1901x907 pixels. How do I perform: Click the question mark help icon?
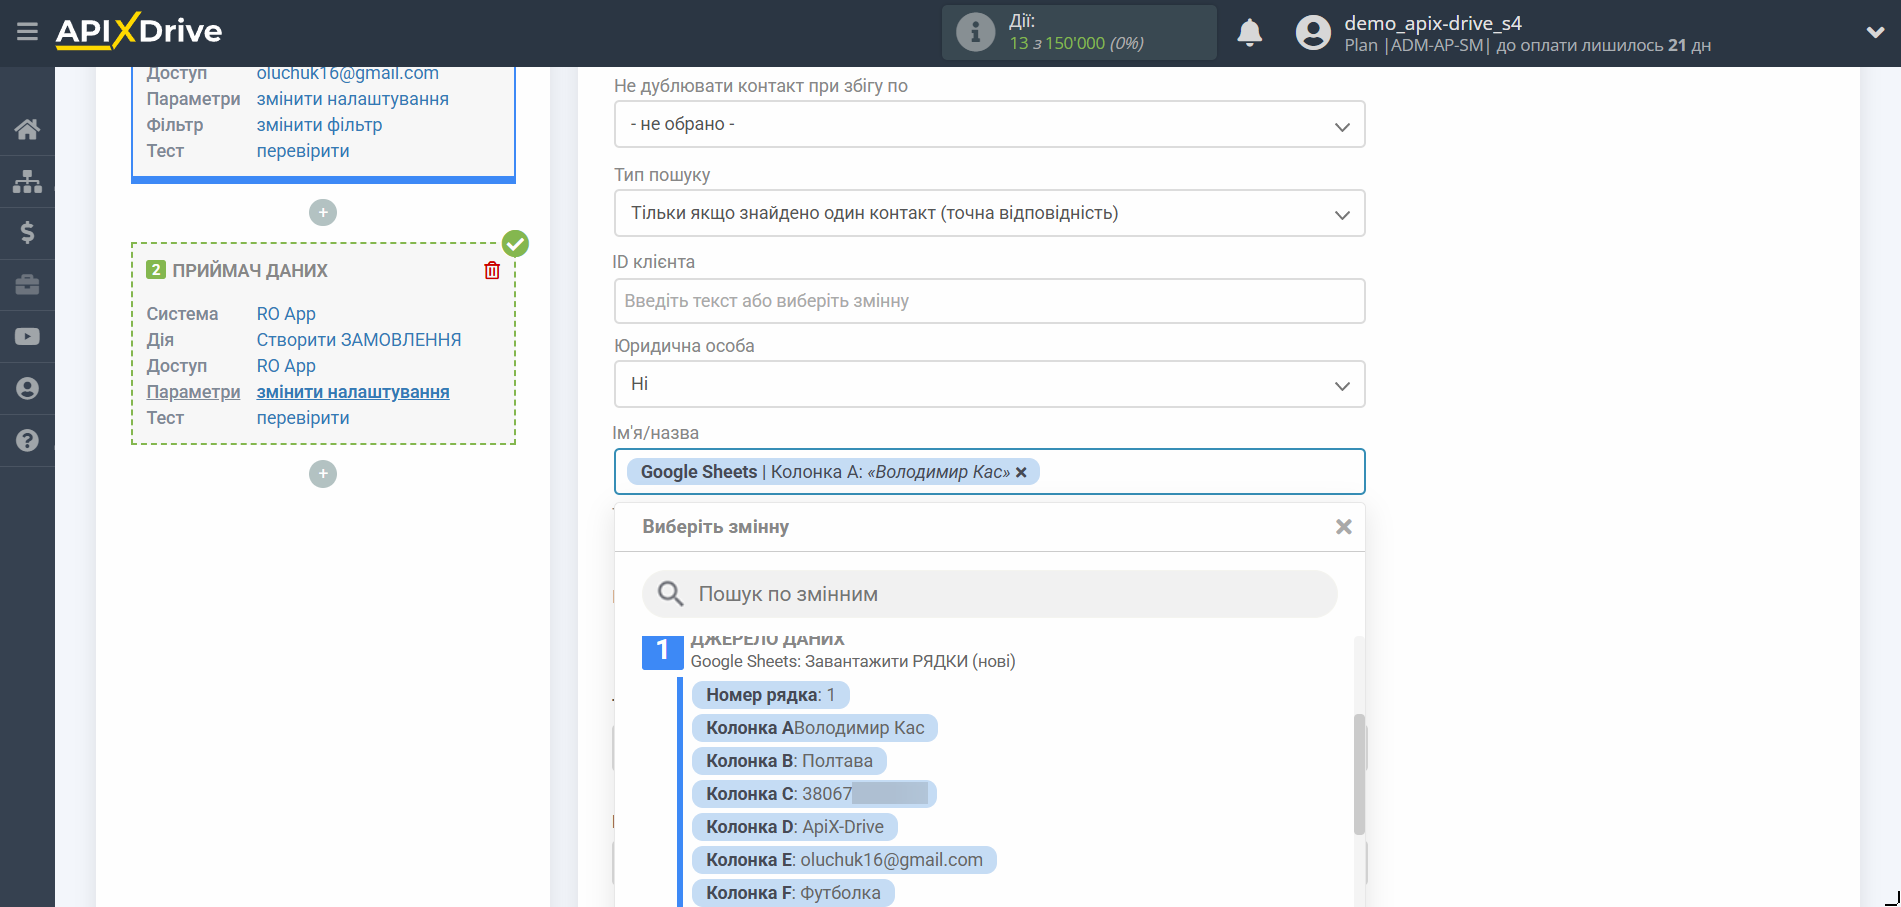[27, 441]
